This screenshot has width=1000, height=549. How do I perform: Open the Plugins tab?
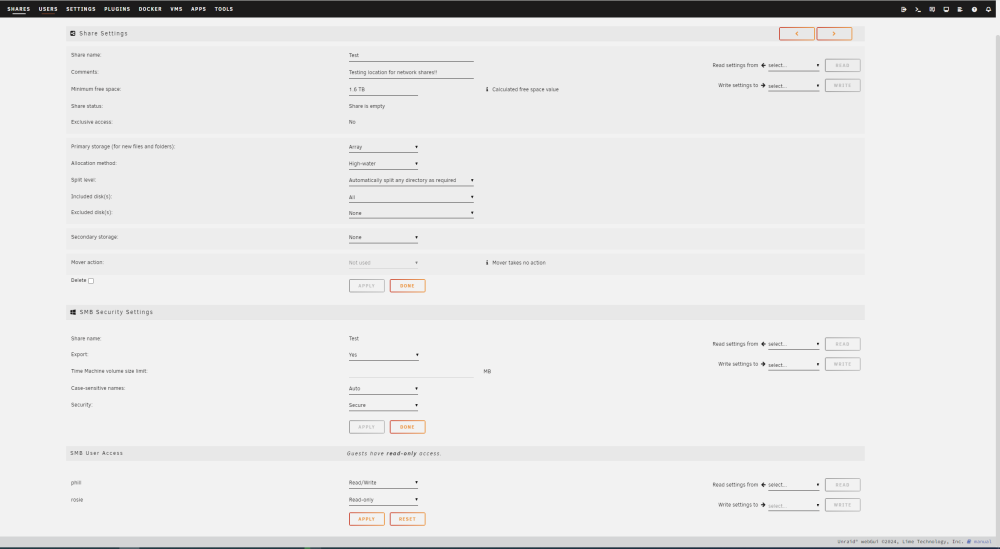pos(117,9)
